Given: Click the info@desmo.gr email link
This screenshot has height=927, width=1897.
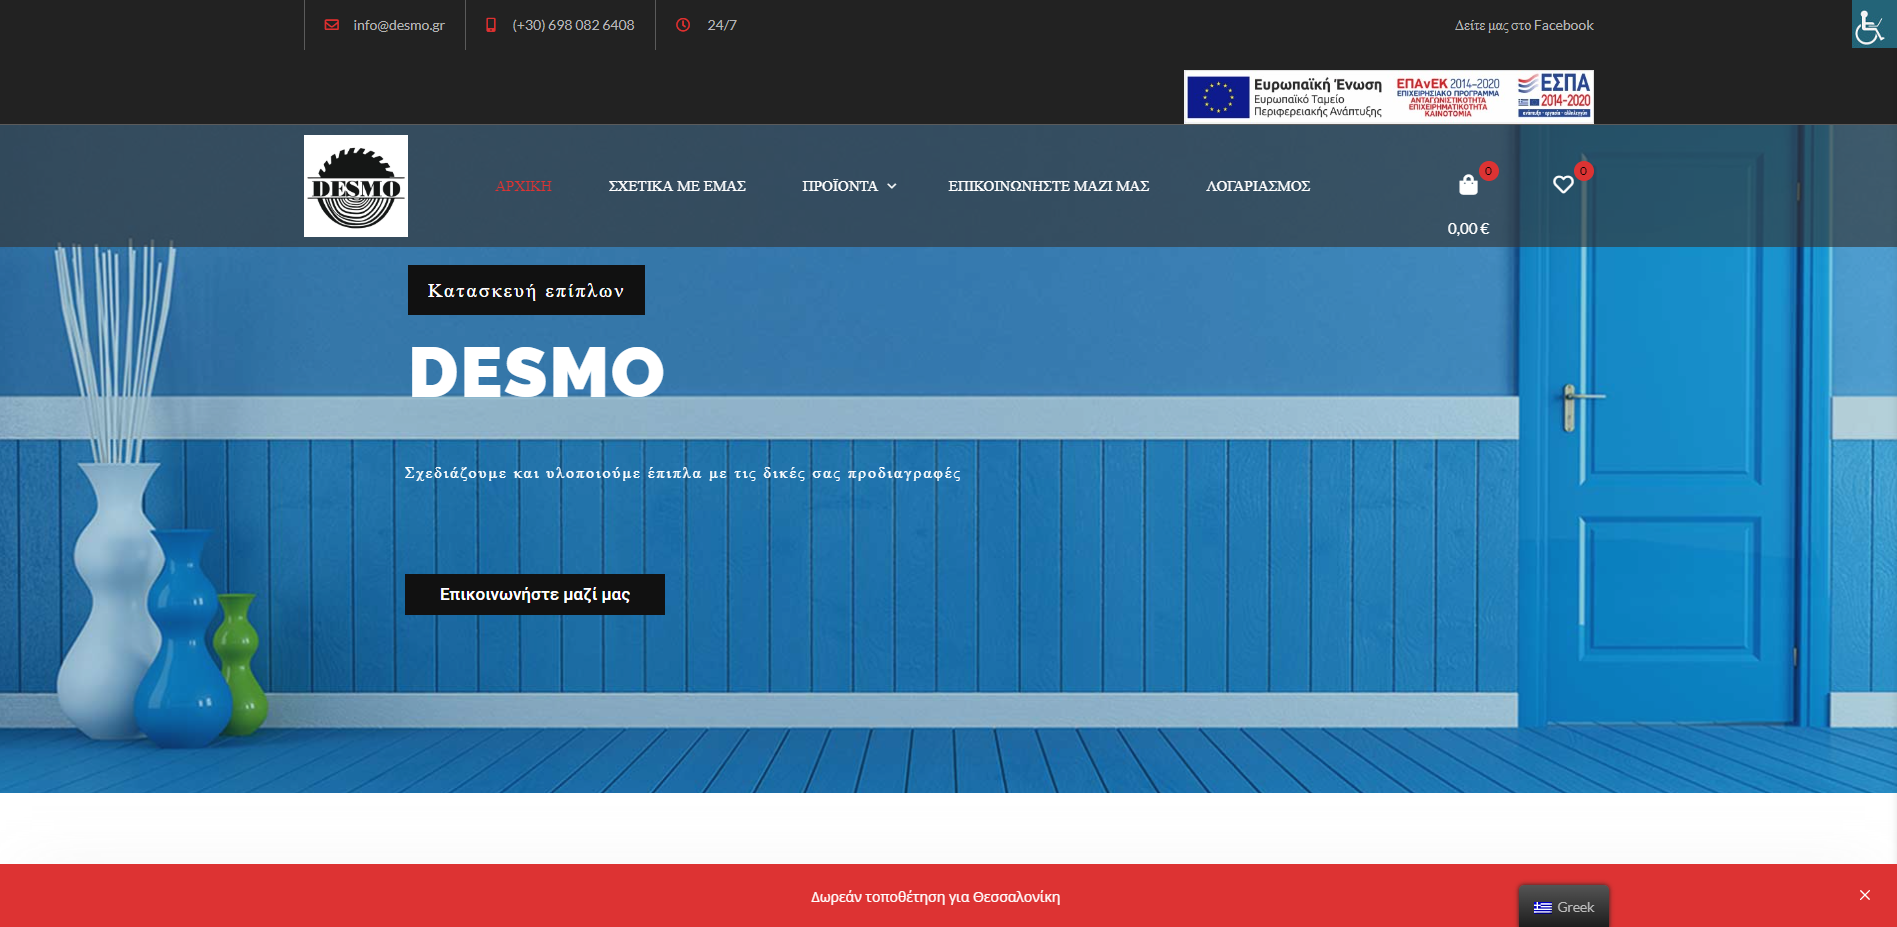Looking at the screenshot, I should (x=398, y=25).
